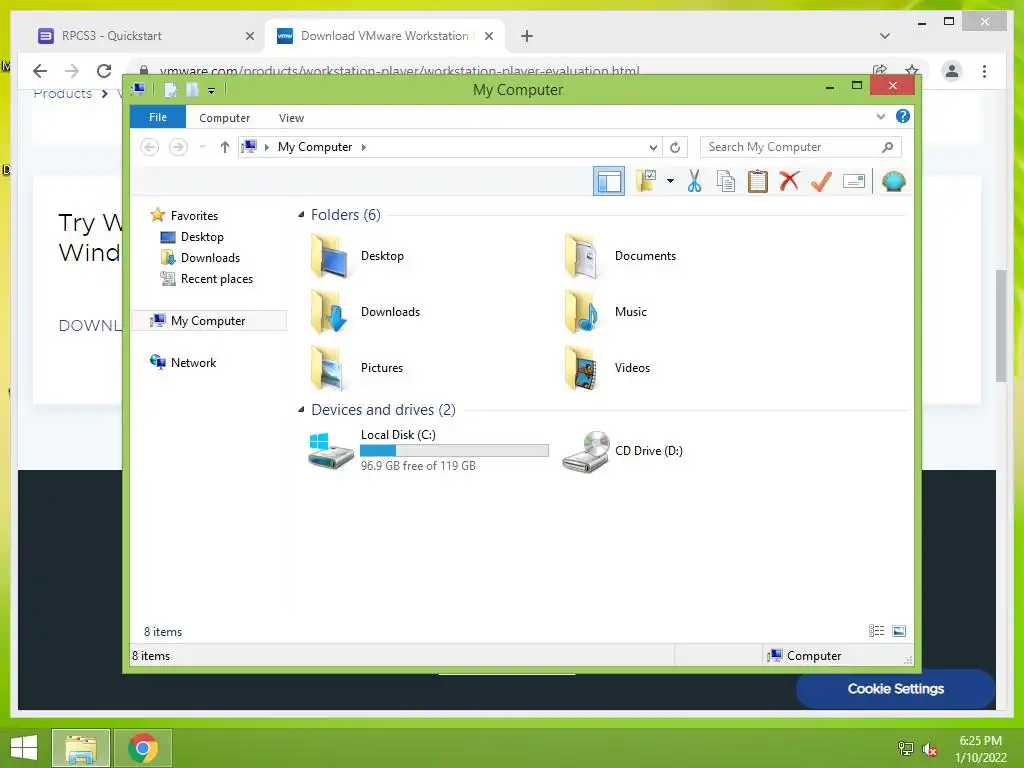Select CD Drive (D:)

[x=622, y=451]
